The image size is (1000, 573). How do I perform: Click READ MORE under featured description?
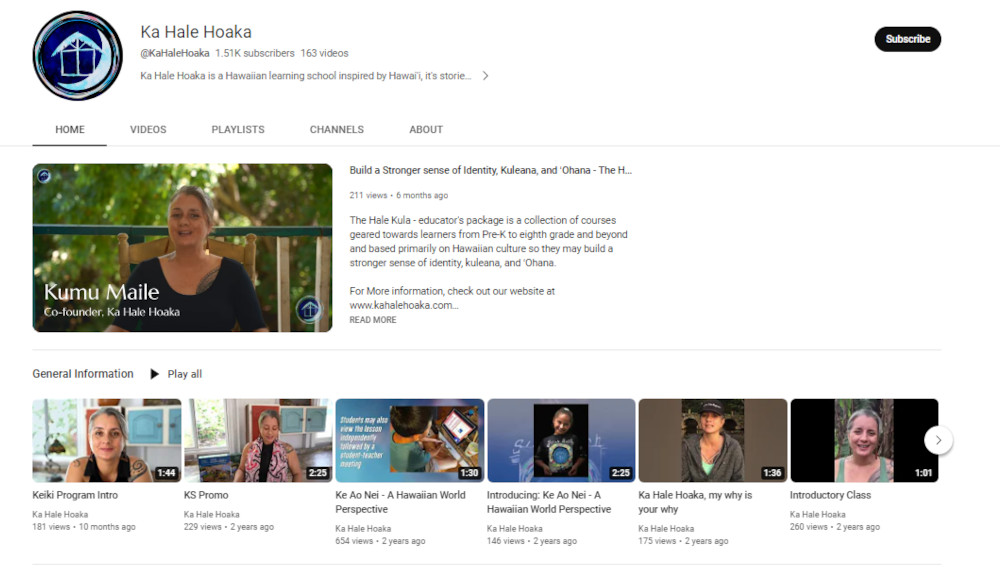pos(372,320)
